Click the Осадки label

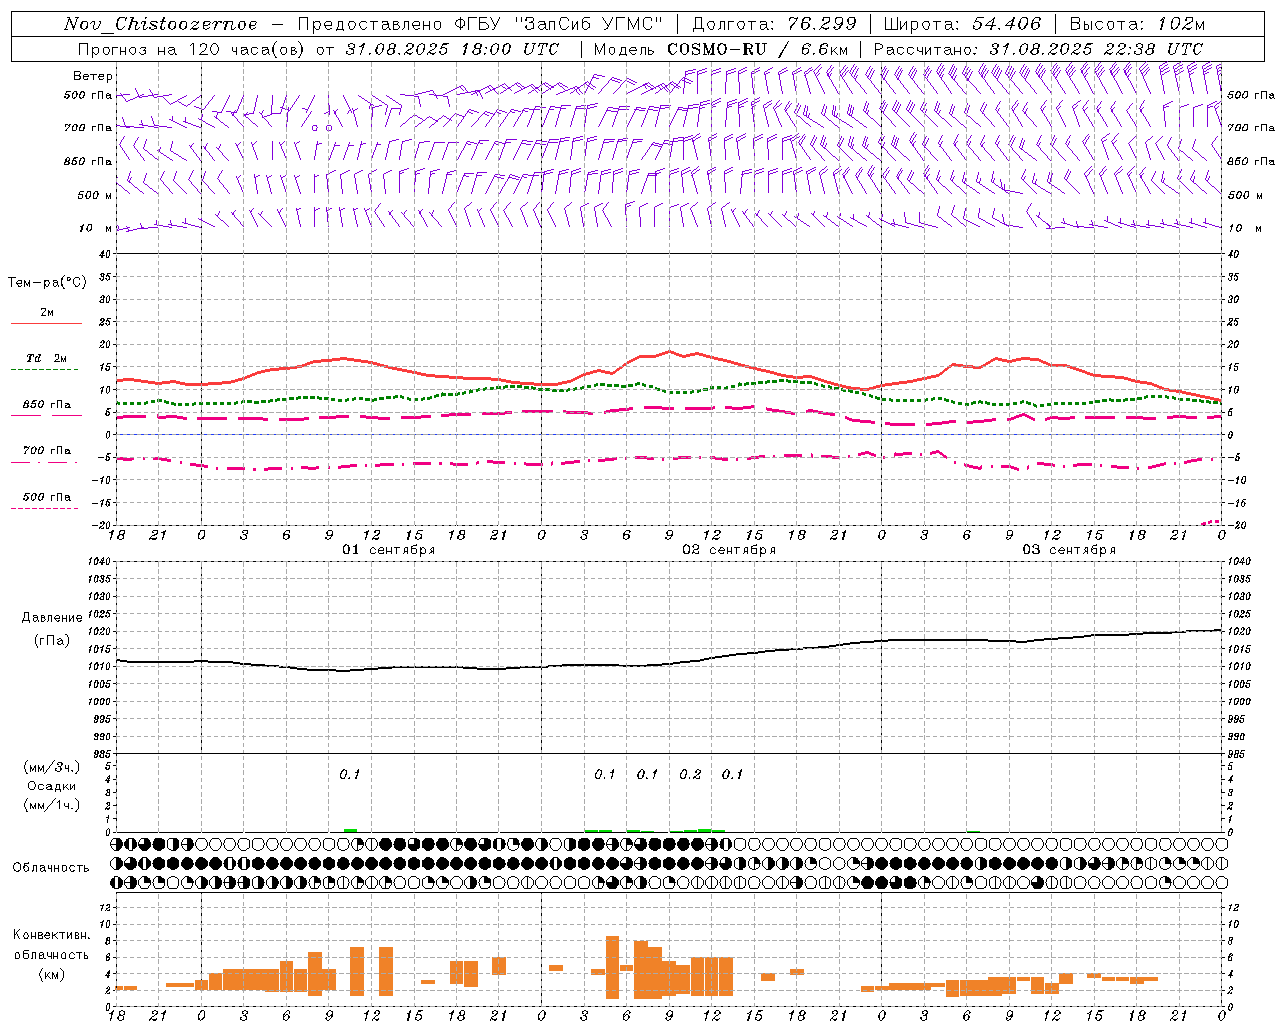coord(51,786)
